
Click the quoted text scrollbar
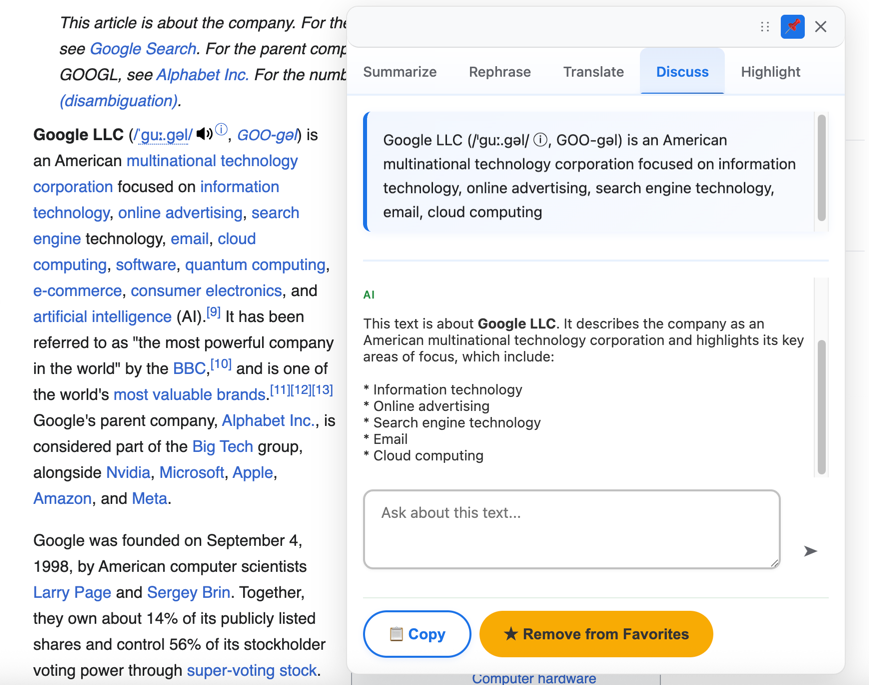822,168
